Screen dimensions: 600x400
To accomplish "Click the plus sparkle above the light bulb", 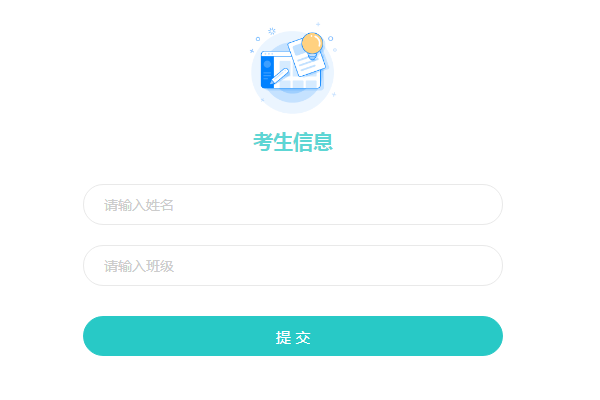I will pos(318,24).
